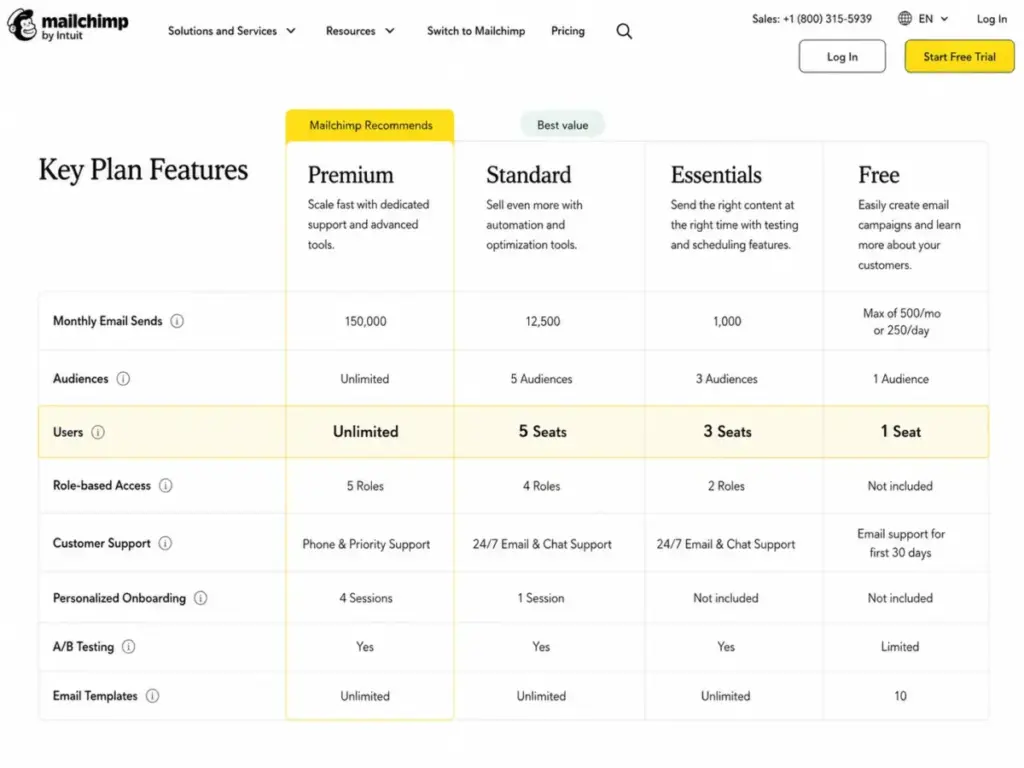Click the Start Free Trial button
This screenshot has height=768, width=1024.
point(959,57)
